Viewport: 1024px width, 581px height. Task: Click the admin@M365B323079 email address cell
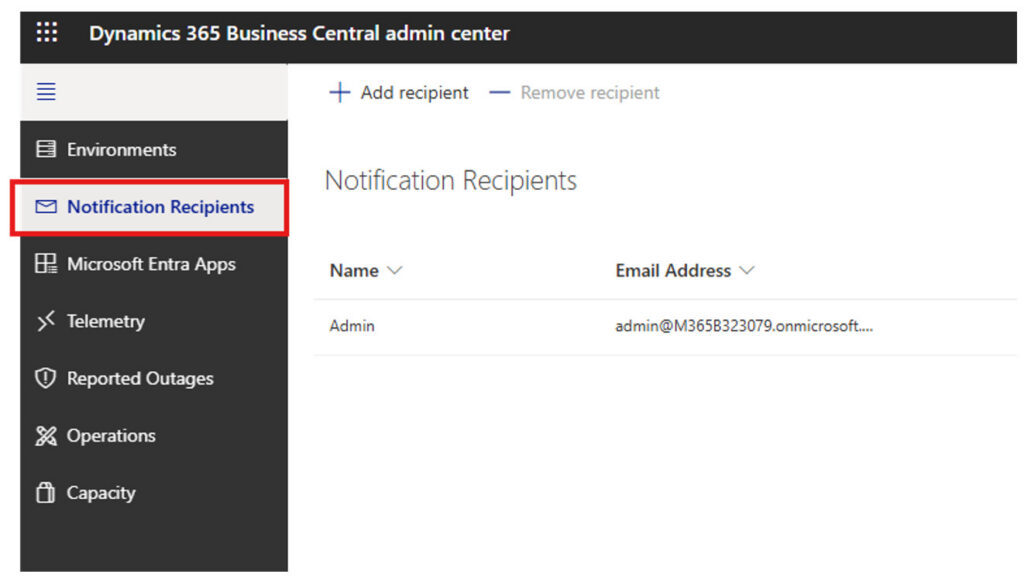(x=744, y=326)
